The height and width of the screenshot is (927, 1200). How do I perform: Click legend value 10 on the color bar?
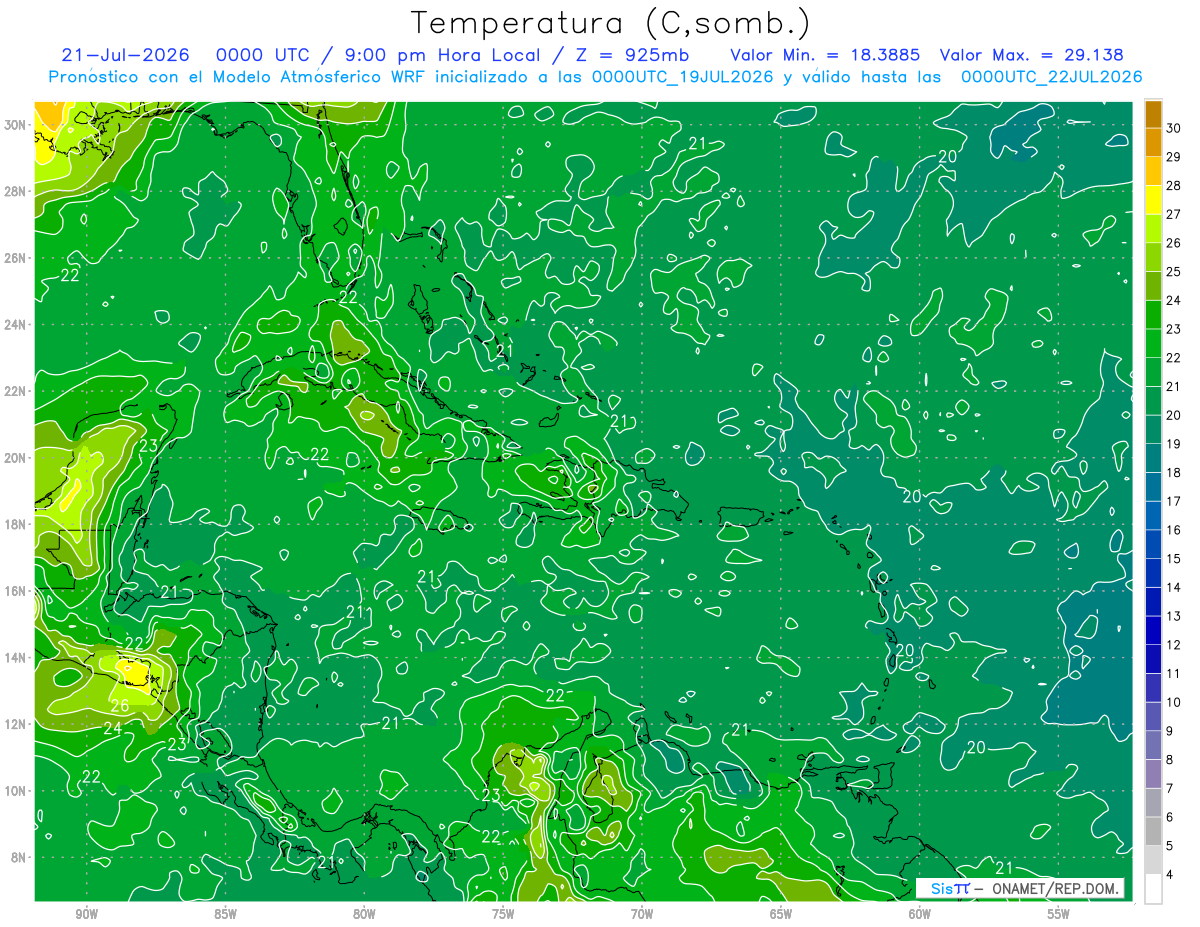(1174, 702)
